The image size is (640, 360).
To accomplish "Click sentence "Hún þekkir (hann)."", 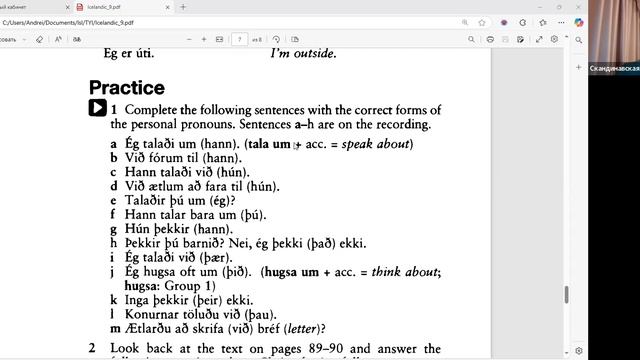I will point(179,229).
